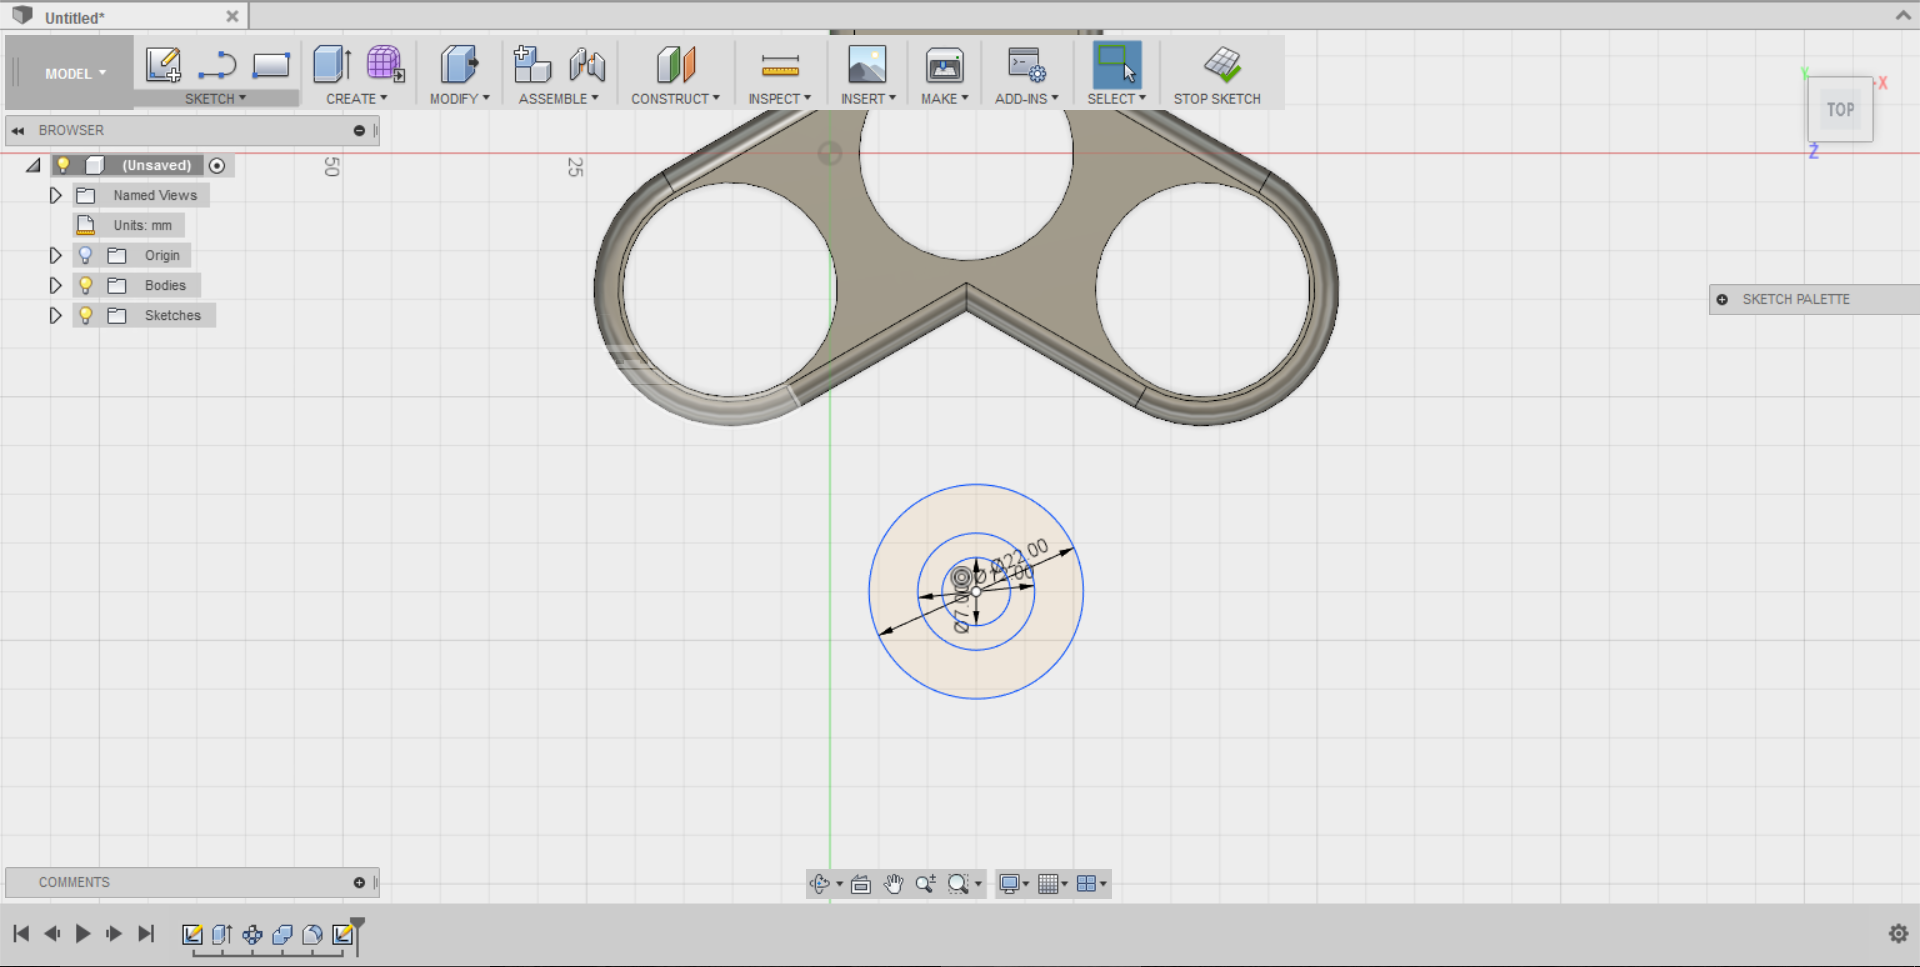Click the Offset Plane construct icon
1920x967 pixels.
676,64
